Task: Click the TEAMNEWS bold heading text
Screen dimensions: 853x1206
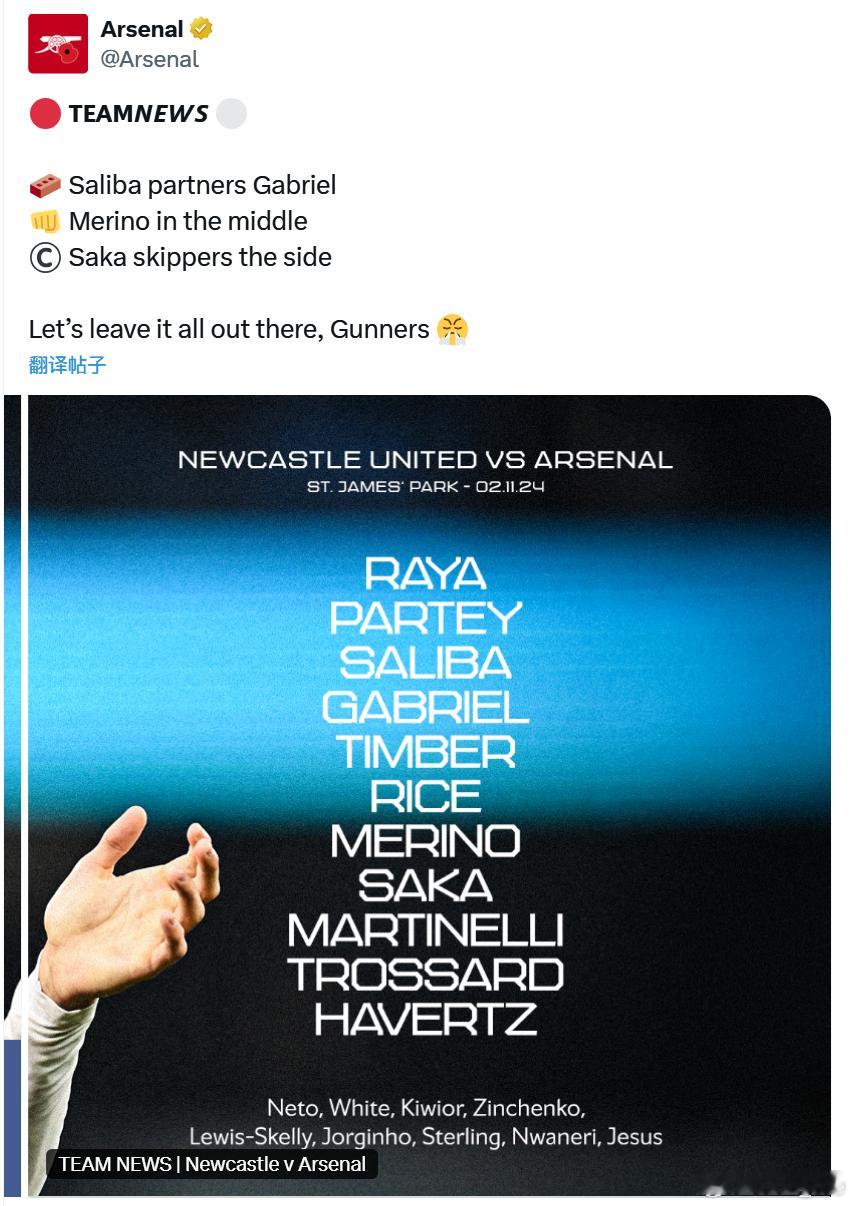Action: click(139, 114)
